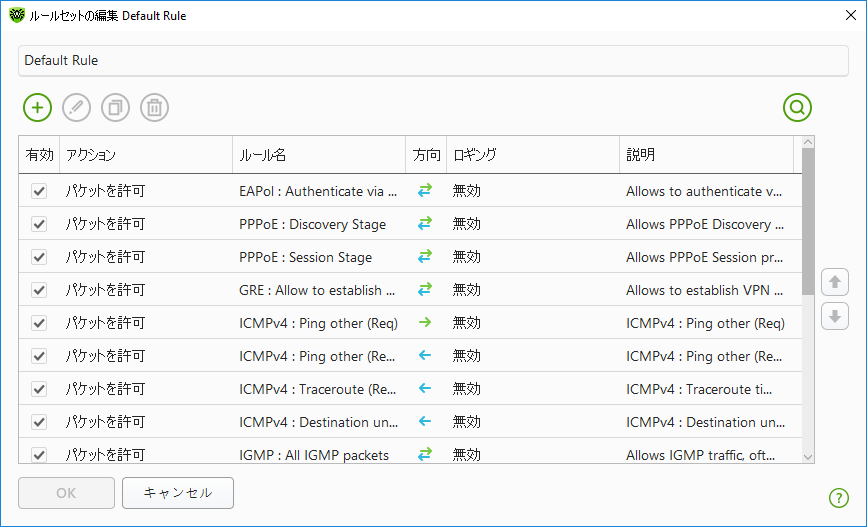The width and height of the screenshot is (867, 527).
Task: Click the アクション column header
Action: pos(145,155)
